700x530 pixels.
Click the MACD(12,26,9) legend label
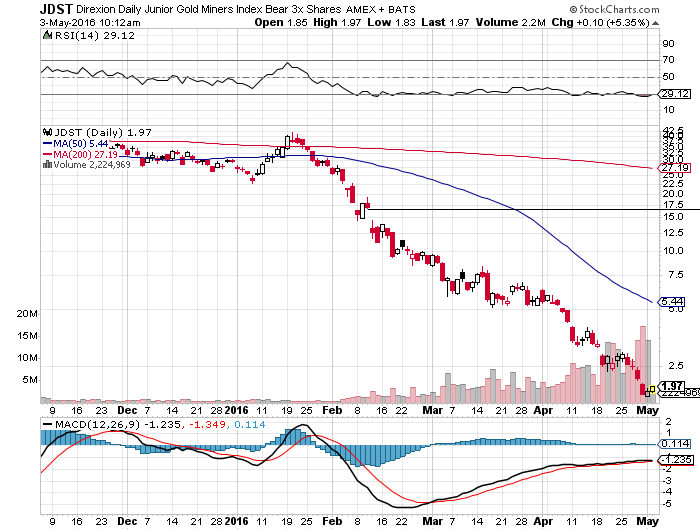(x=97, y=424)
